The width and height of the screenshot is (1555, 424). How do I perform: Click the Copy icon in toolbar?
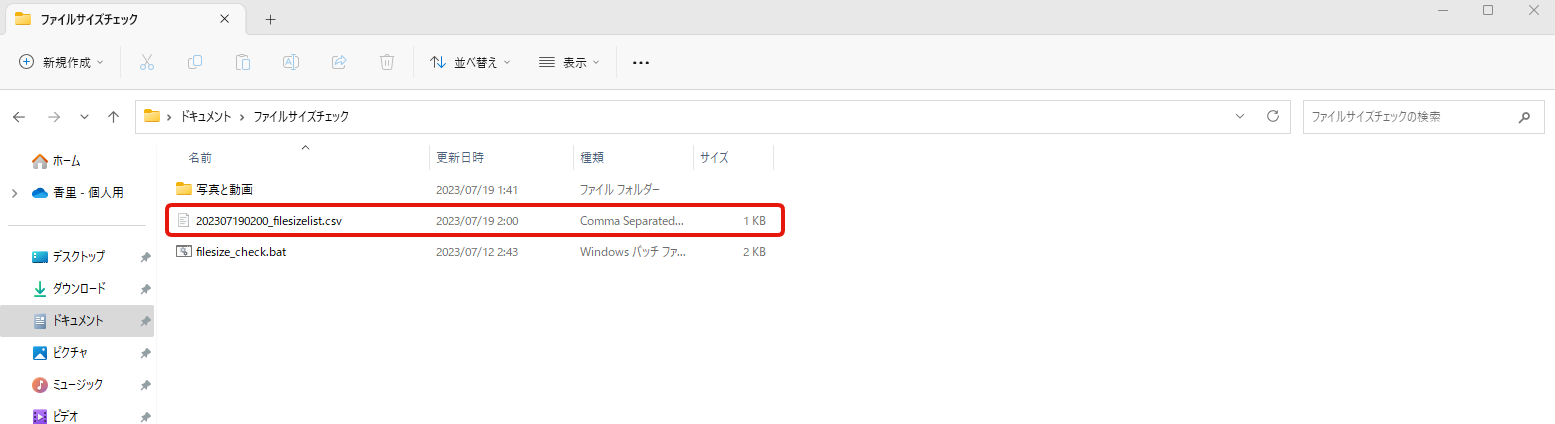[195, 62]
